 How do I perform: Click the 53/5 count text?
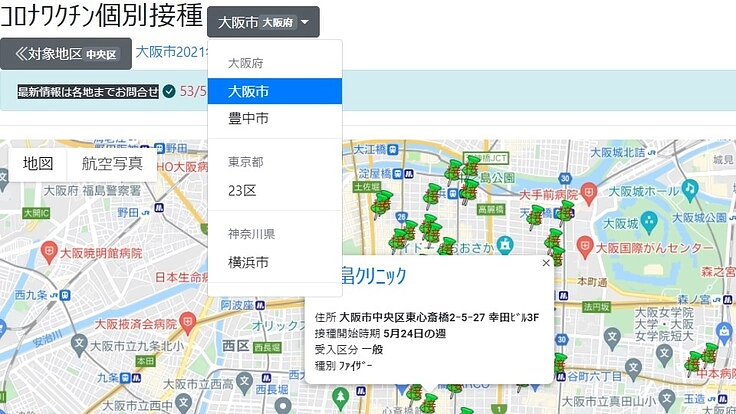[x=193, y=91]
